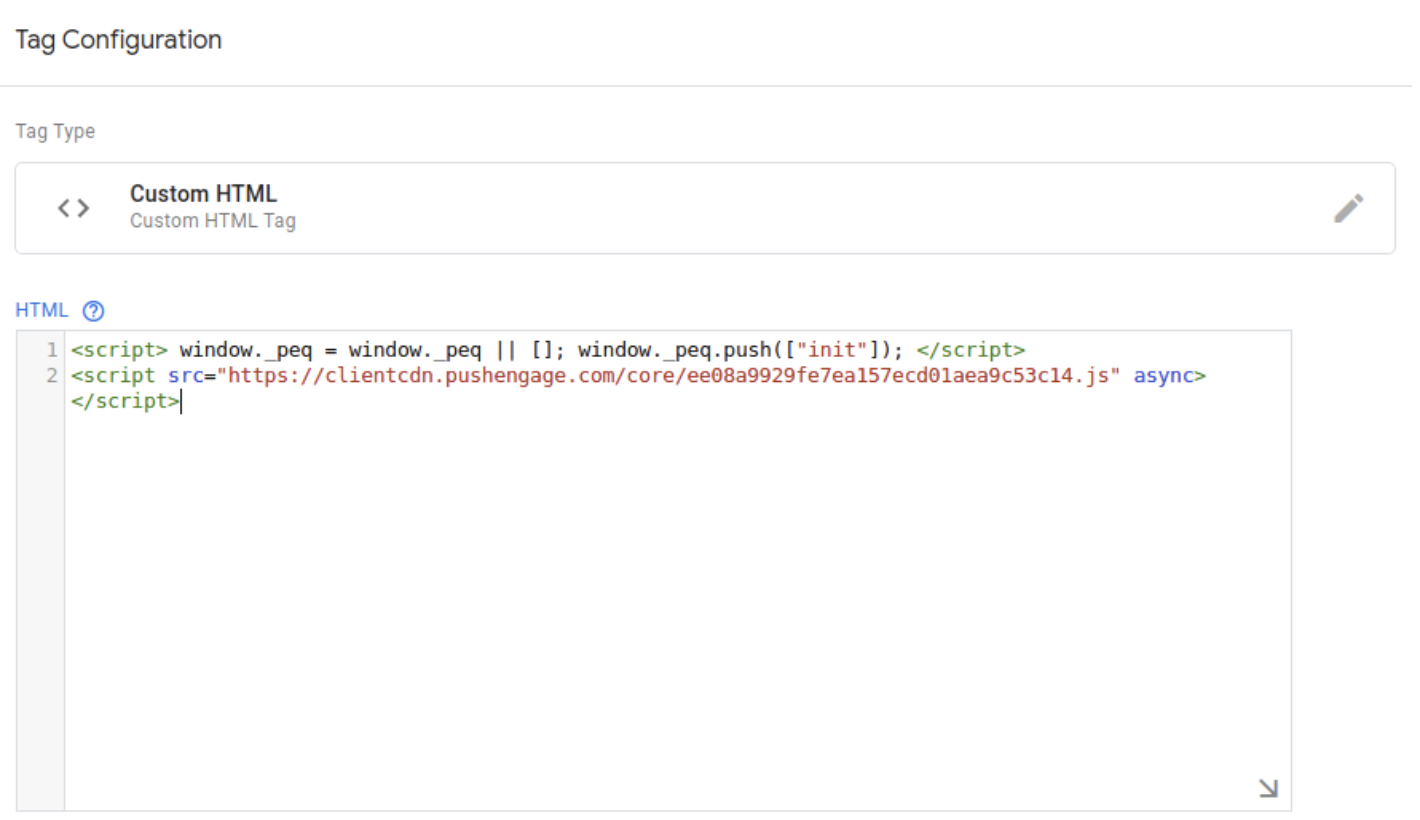Click the Tag Type section label
Image resolution: width=1420 pixels, height=820 pixels.
[x=55, y=131]
